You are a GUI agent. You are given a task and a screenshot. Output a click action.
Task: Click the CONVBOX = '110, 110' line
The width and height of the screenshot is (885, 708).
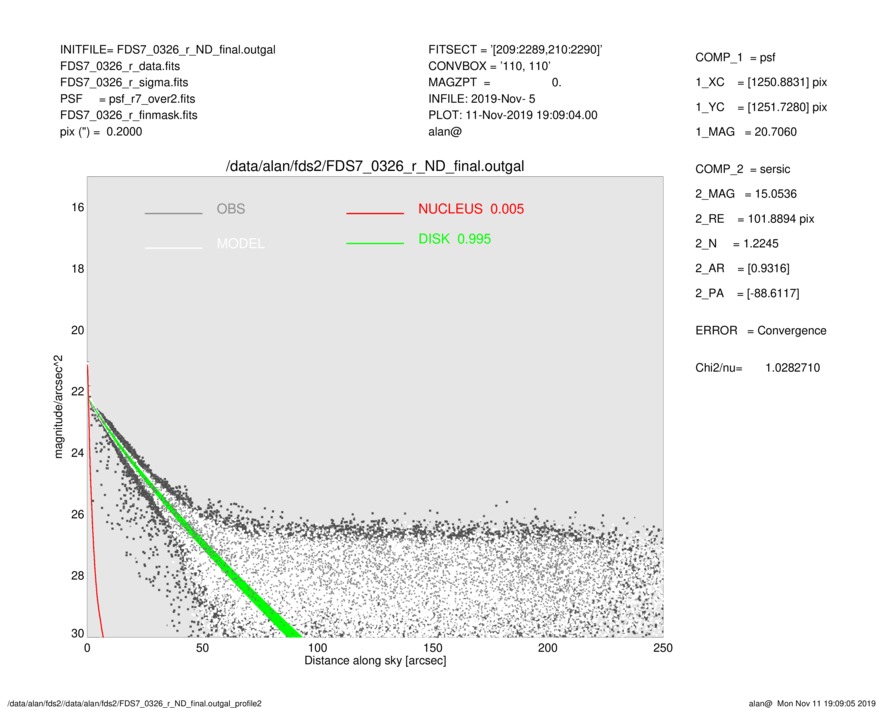(489, 66)
